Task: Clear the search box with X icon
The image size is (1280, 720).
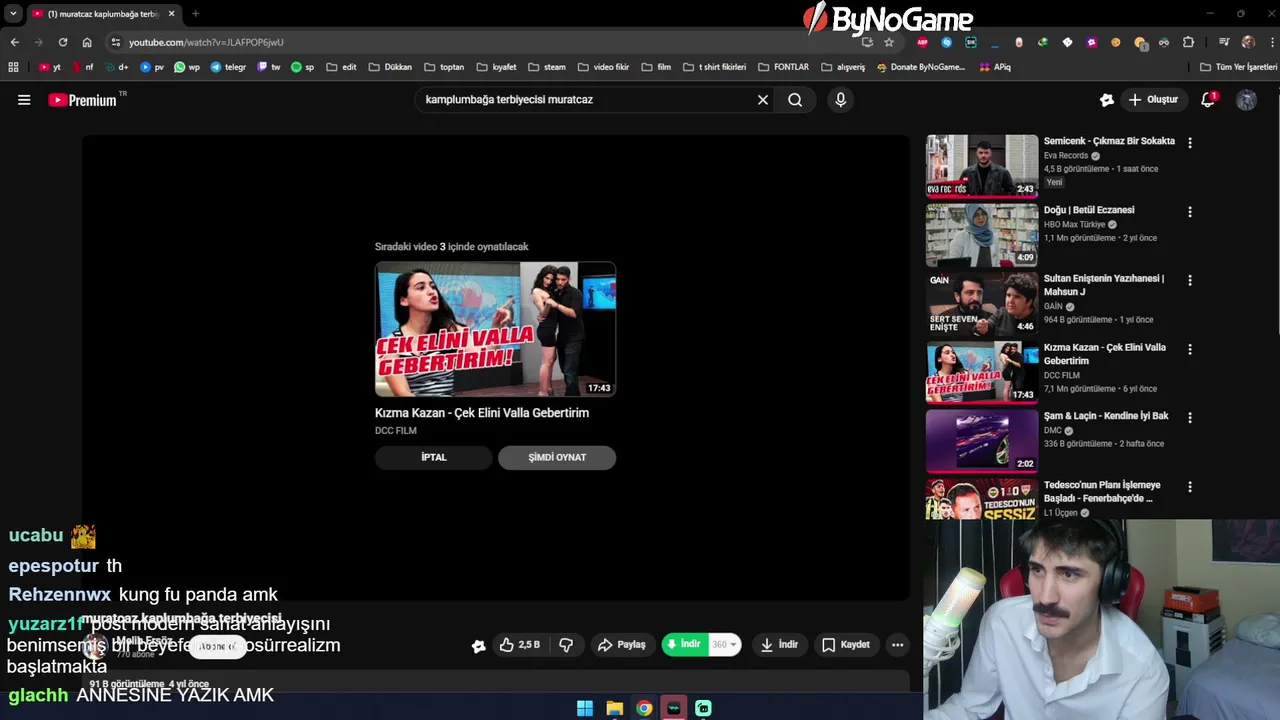Action: [763, 100]
